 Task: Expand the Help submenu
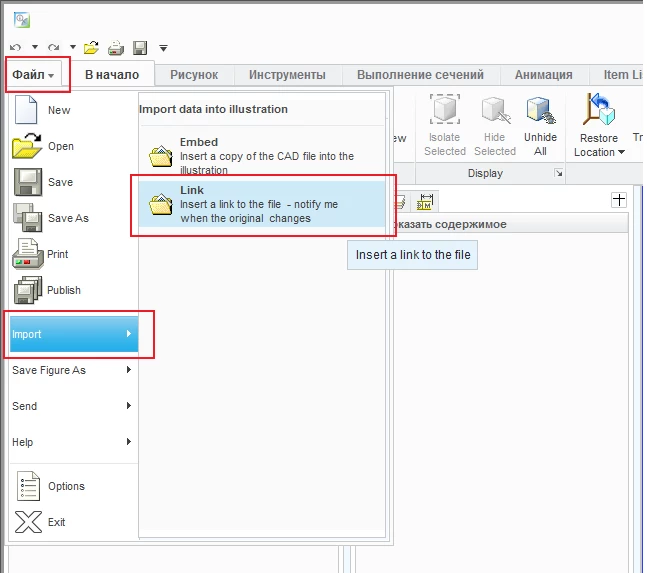coord(73,442)
